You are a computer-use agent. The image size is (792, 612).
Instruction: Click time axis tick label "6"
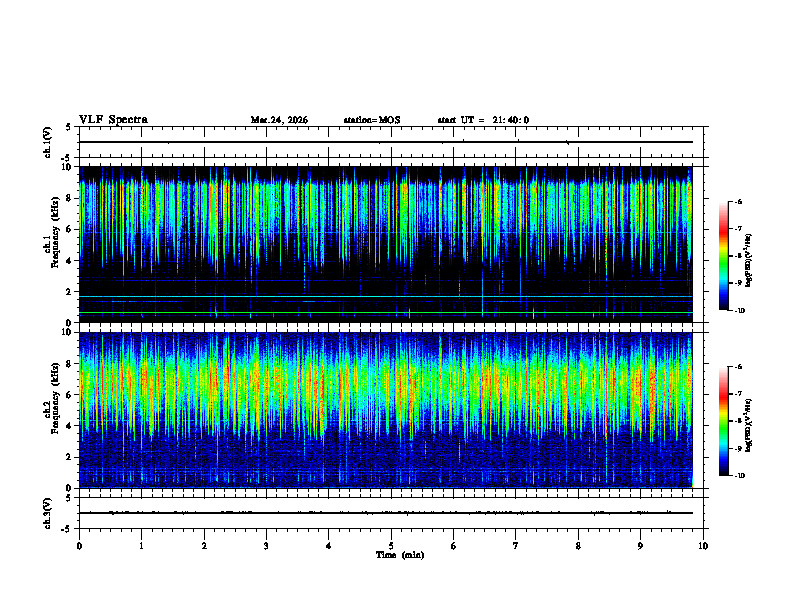coord(454,546)
